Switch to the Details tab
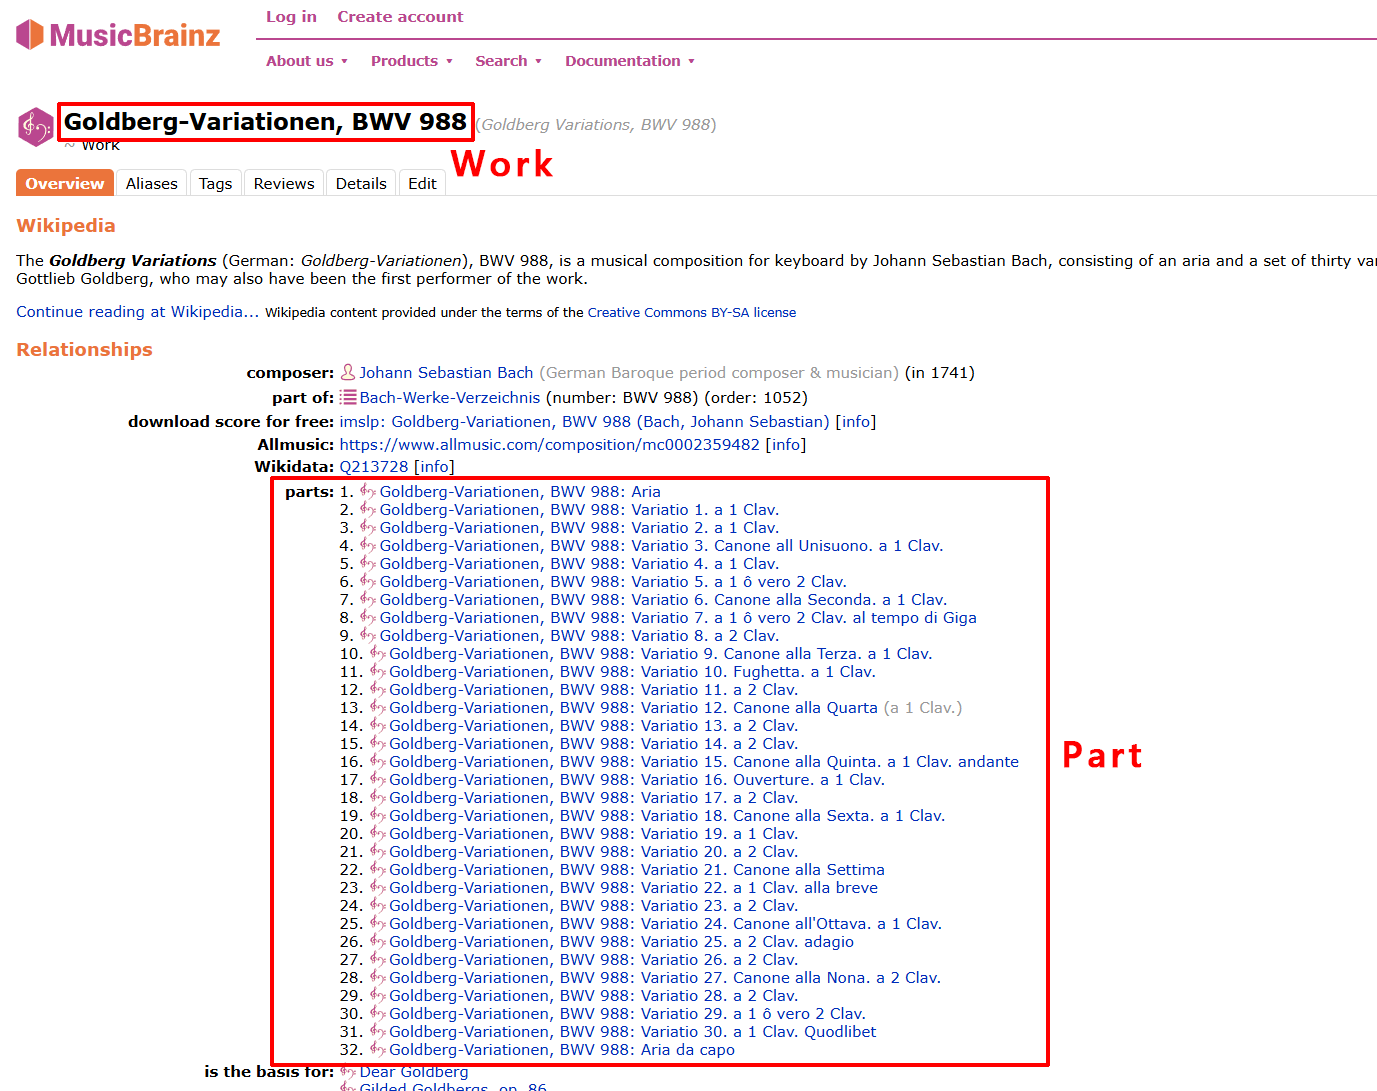Image resolution: width=1377 pixels, height=1091 pixels. (x=361, y=183)
